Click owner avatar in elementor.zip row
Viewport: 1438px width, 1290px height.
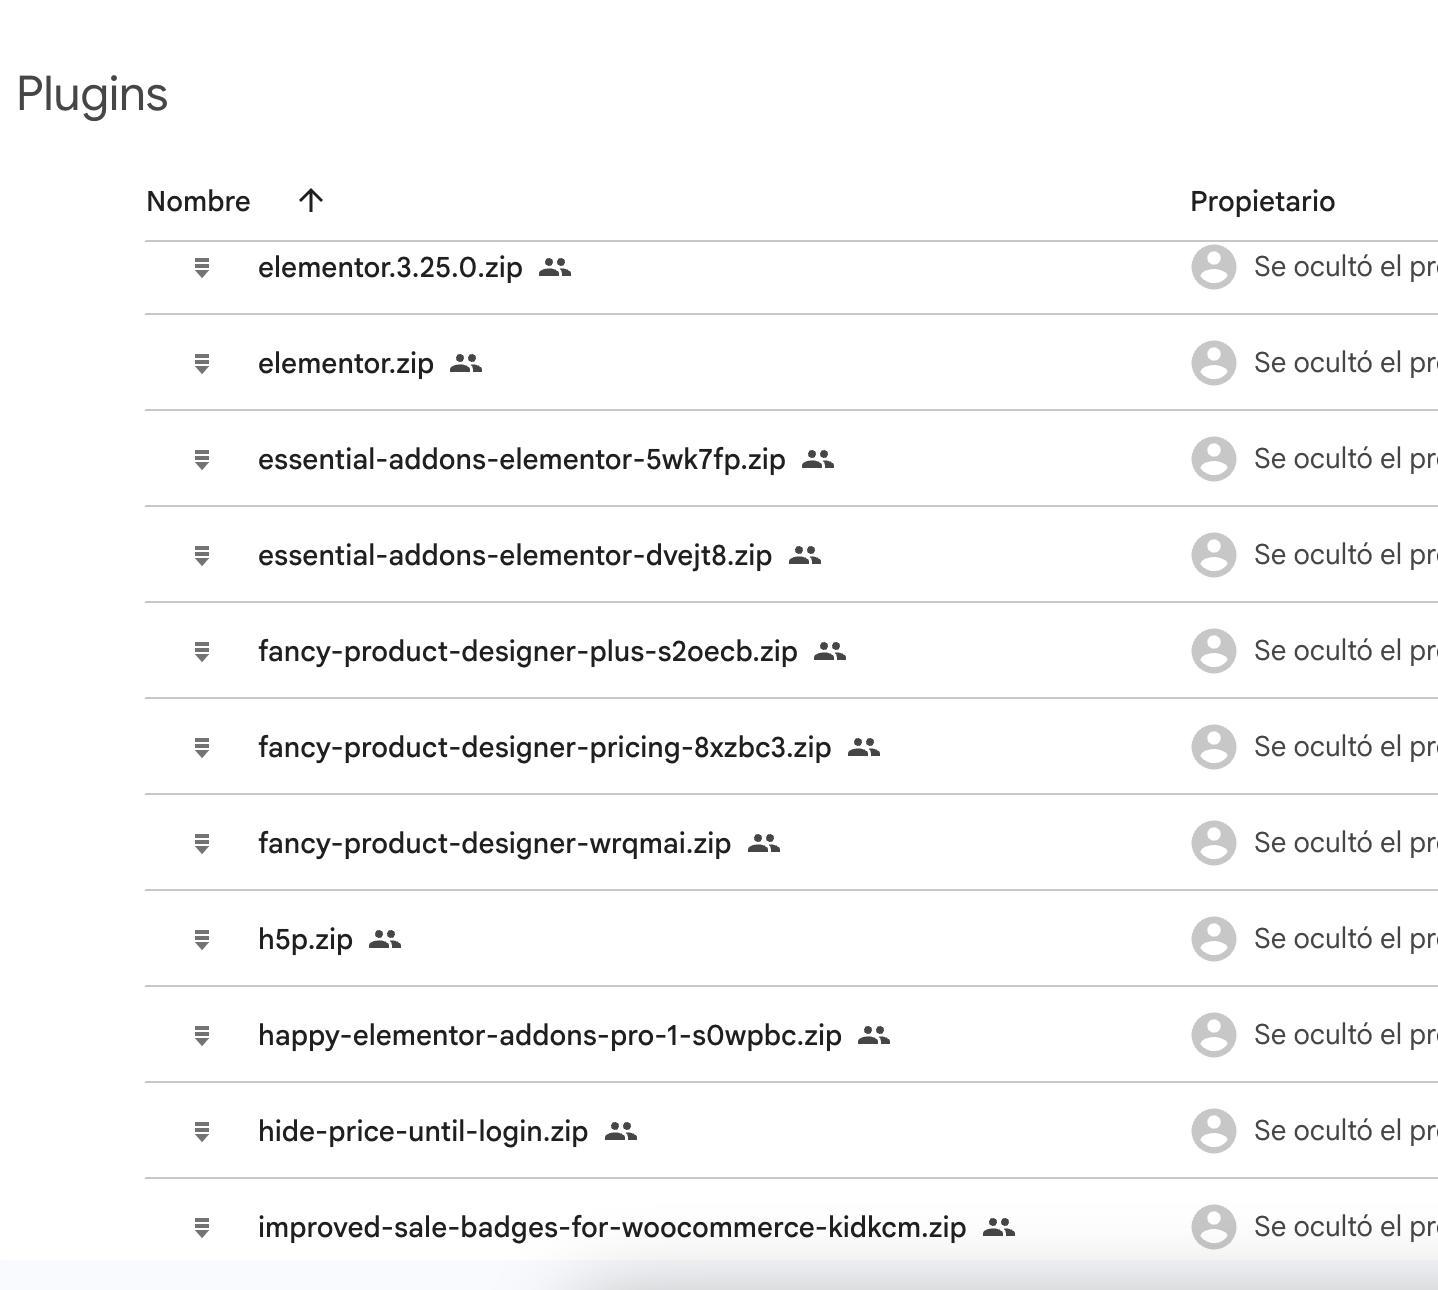point(1214,363)
